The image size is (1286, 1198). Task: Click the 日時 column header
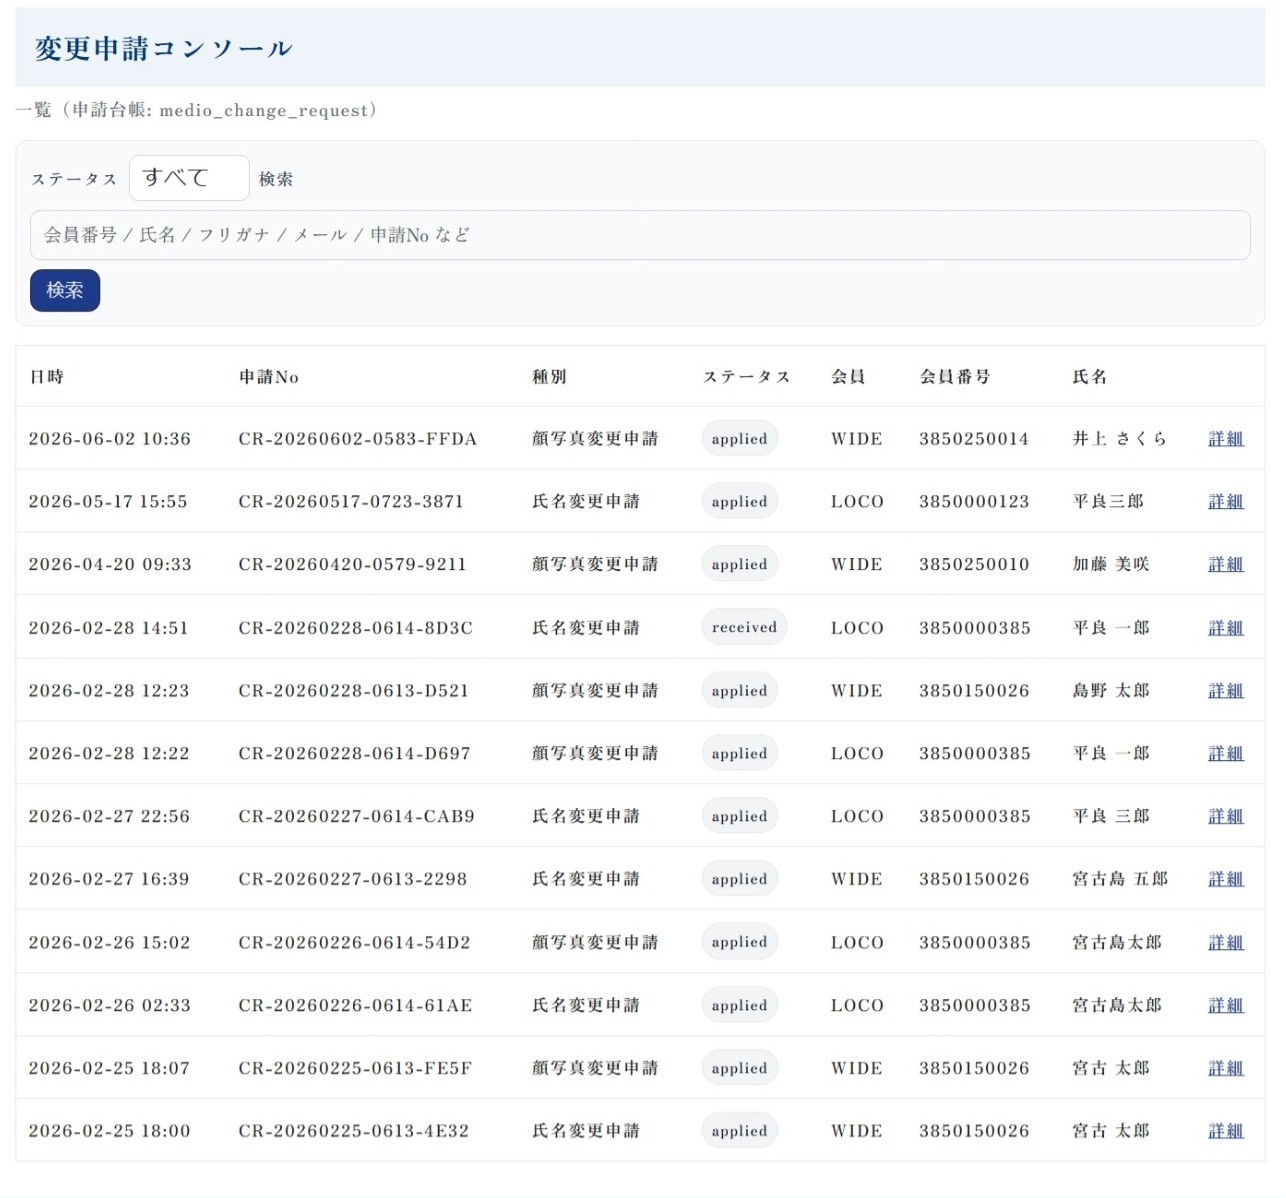[x=47, y=377]
